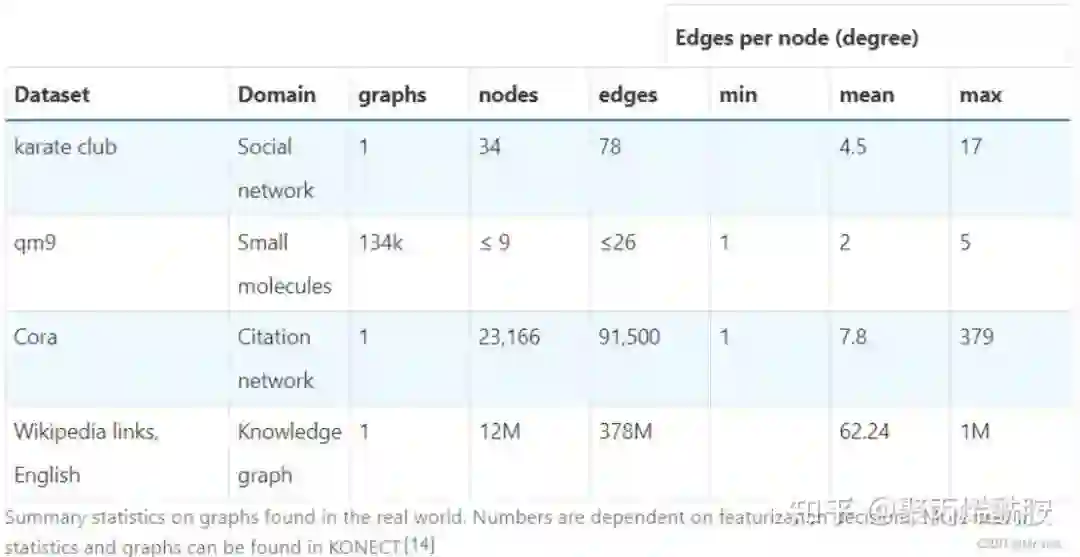Click the 23,166 nodes value

(x=509, y=337)
